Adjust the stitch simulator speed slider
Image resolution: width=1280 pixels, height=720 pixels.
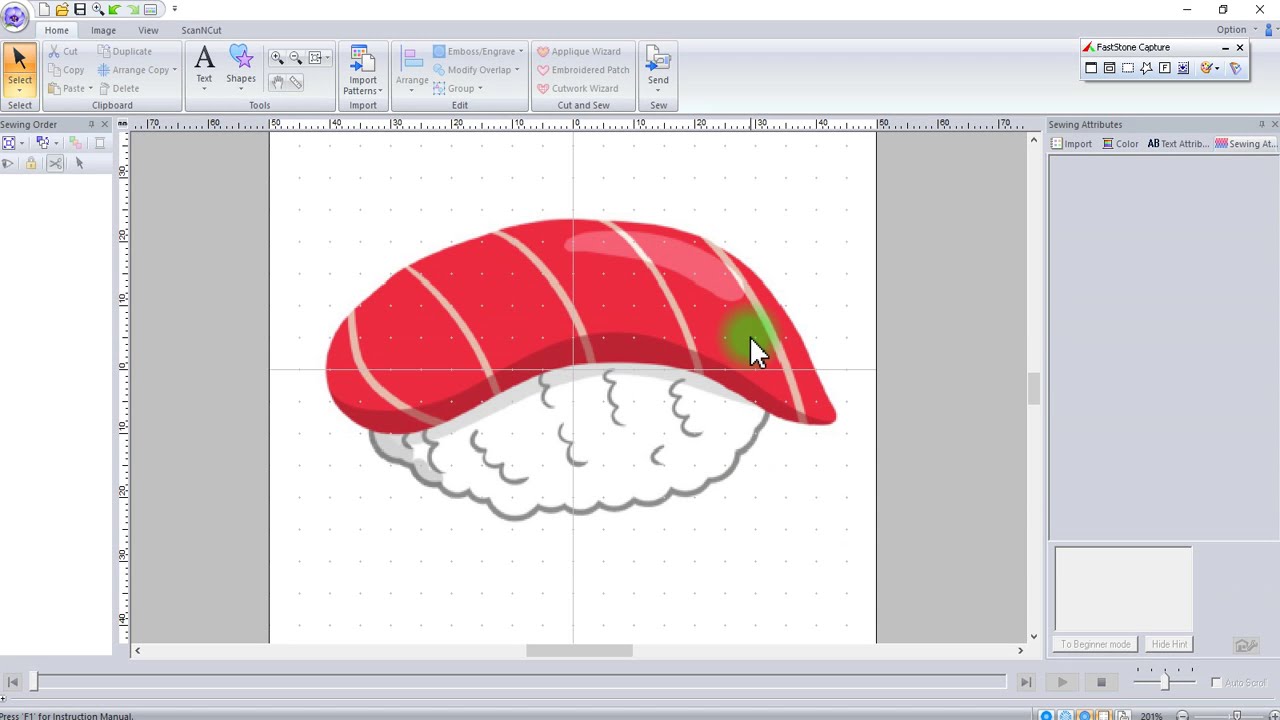1164,682
